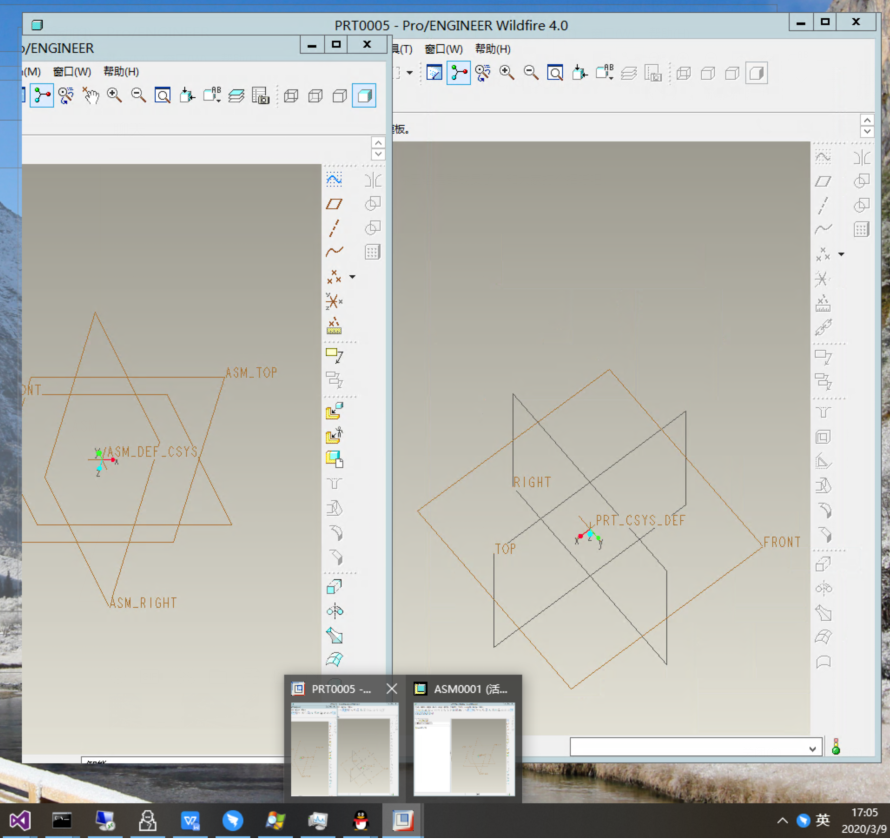Open saved view list in PRT0005 toolbar
890x839 pixels.
pos(604,73)
